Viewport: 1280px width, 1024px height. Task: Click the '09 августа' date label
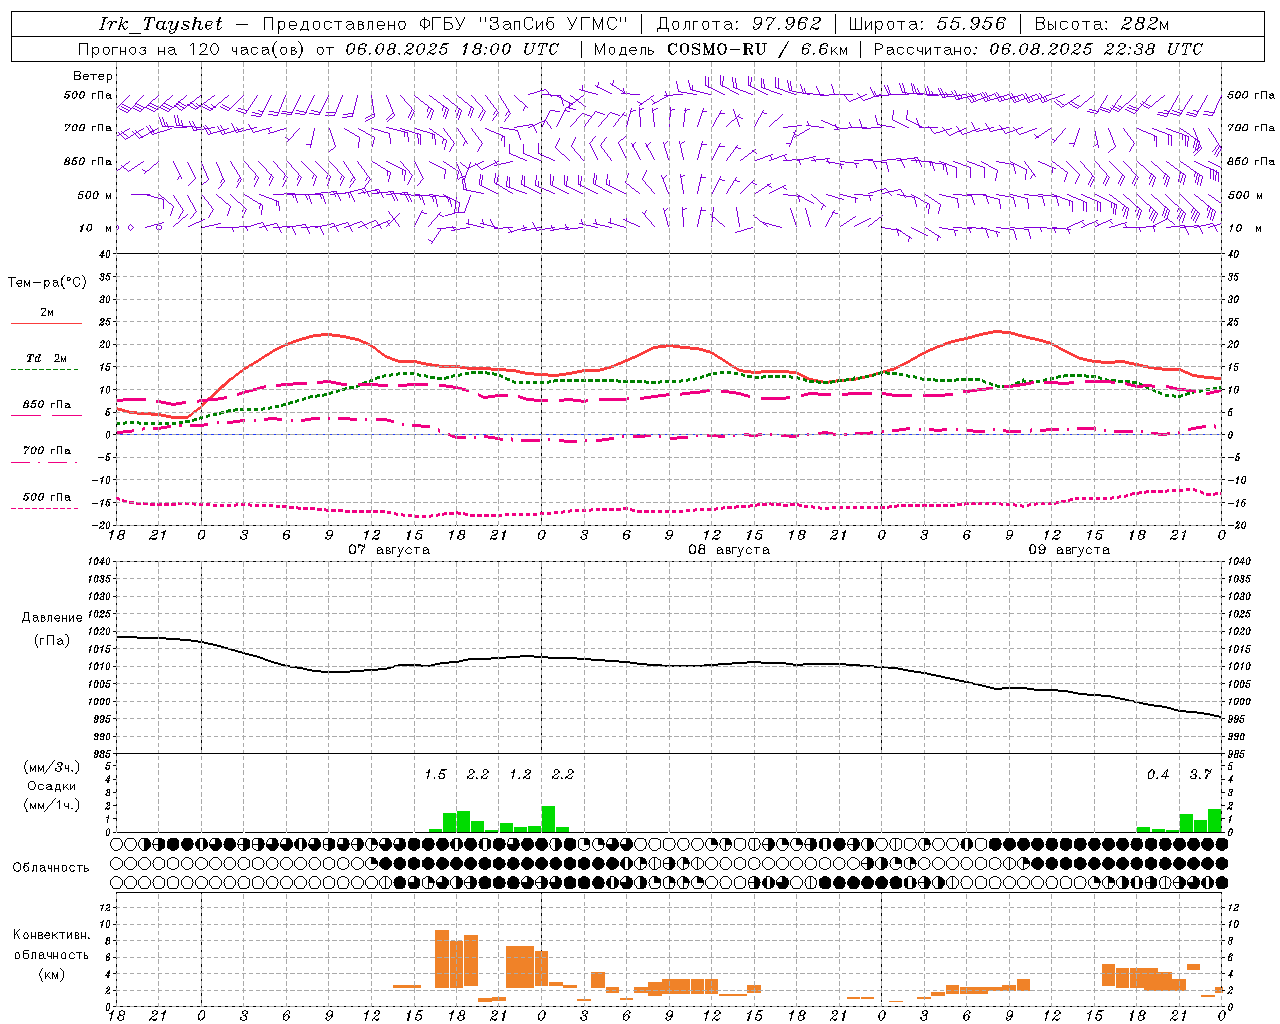[1069, 550]
